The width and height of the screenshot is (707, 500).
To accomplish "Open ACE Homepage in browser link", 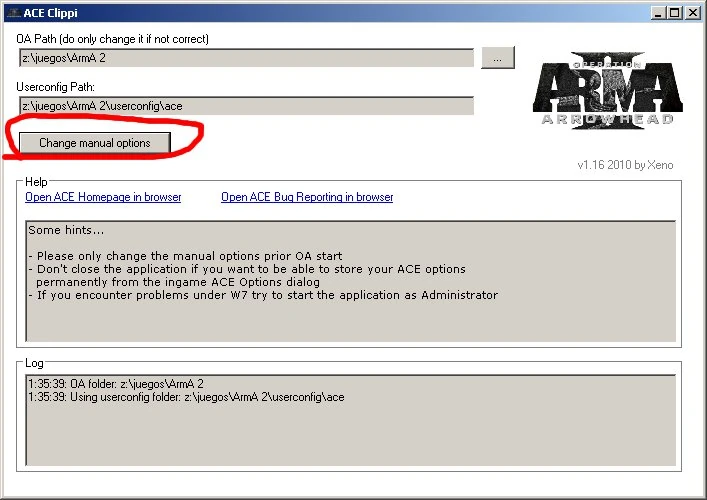I will coord(103,197).
